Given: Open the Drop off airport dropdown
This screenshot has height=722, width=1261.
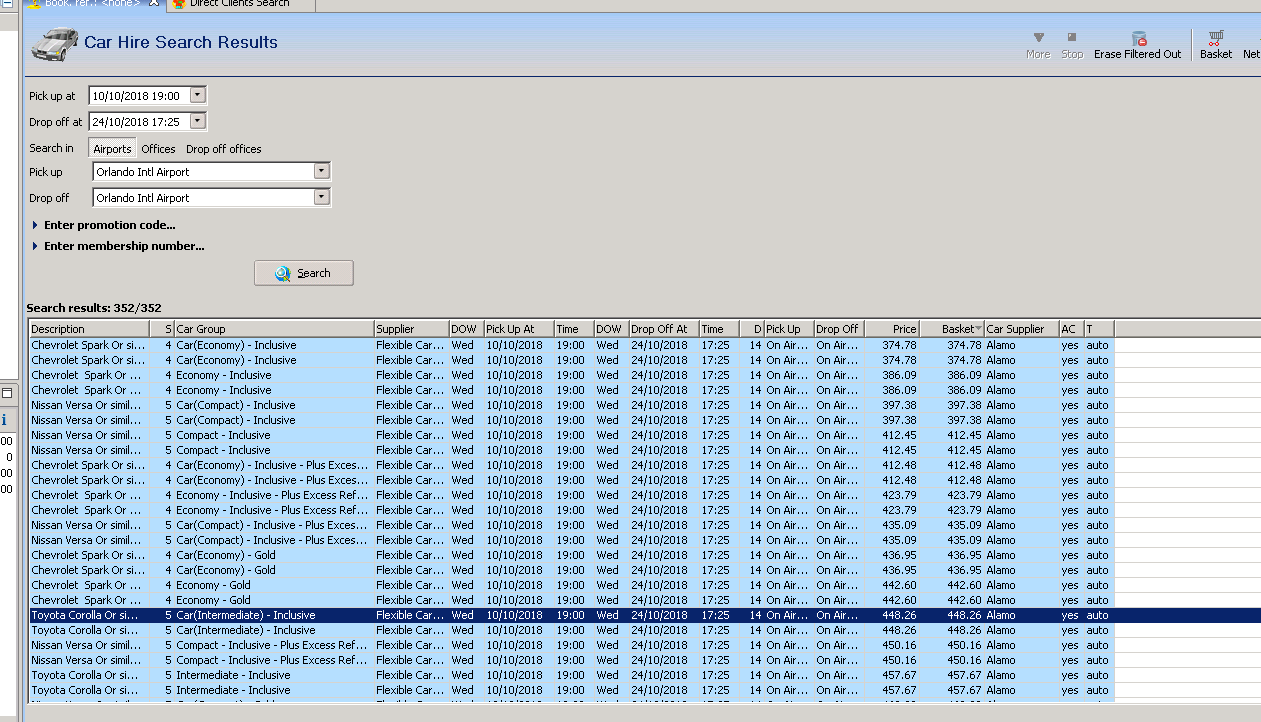Looking at the screenshot, I should tap(321, 198).
